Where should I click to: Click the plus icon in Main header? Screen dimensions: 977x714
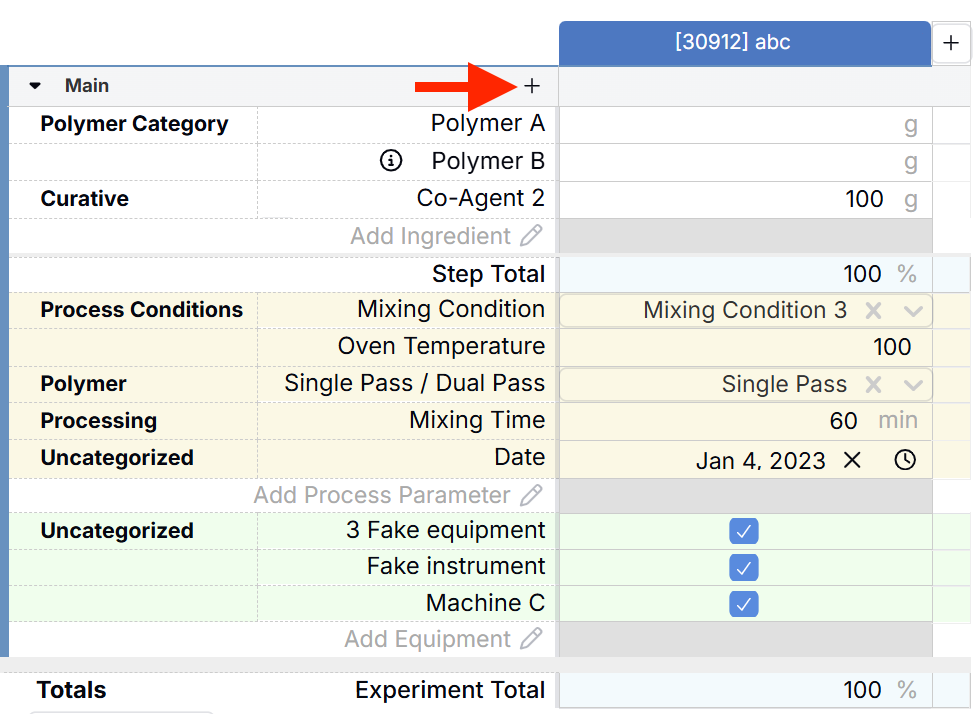531,86
